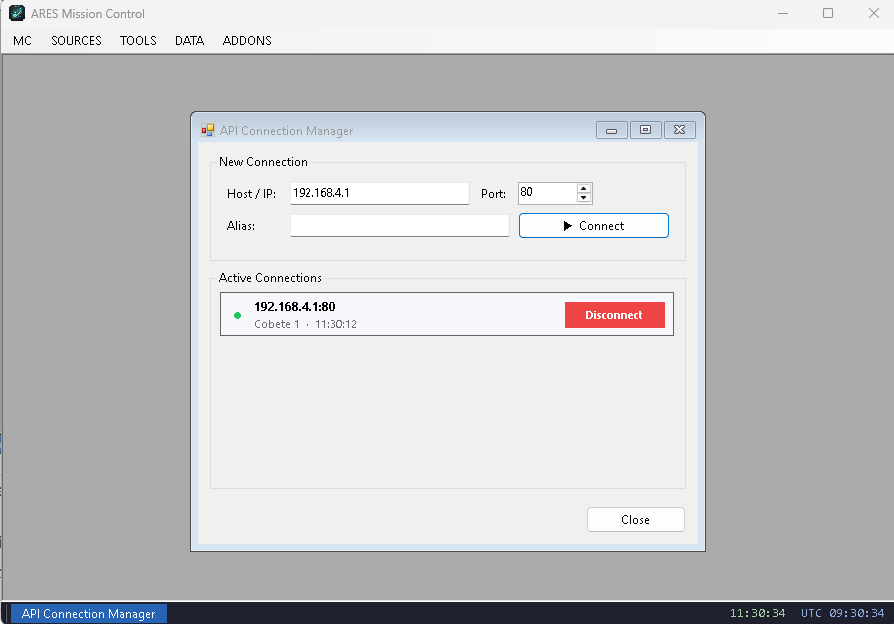Image resolution: width=894 pixels, height=624 pixels.
Task: Click the Cobete 1 alias text
Action: tap(277, 324)
